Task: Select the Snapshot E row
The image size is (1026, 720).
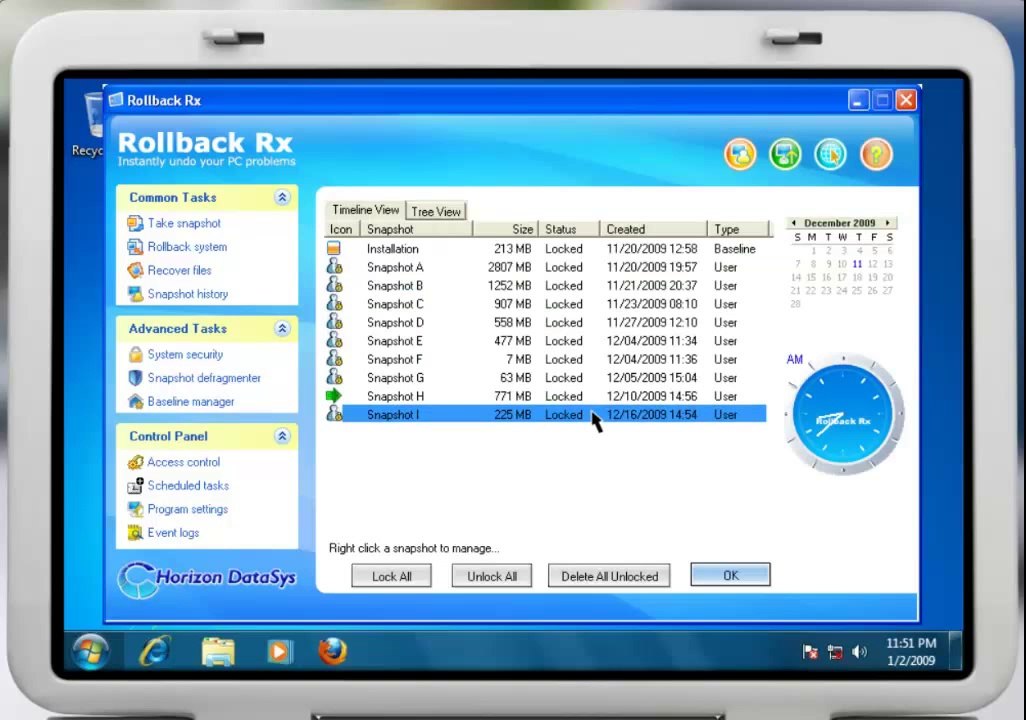Action: [546, 340]
